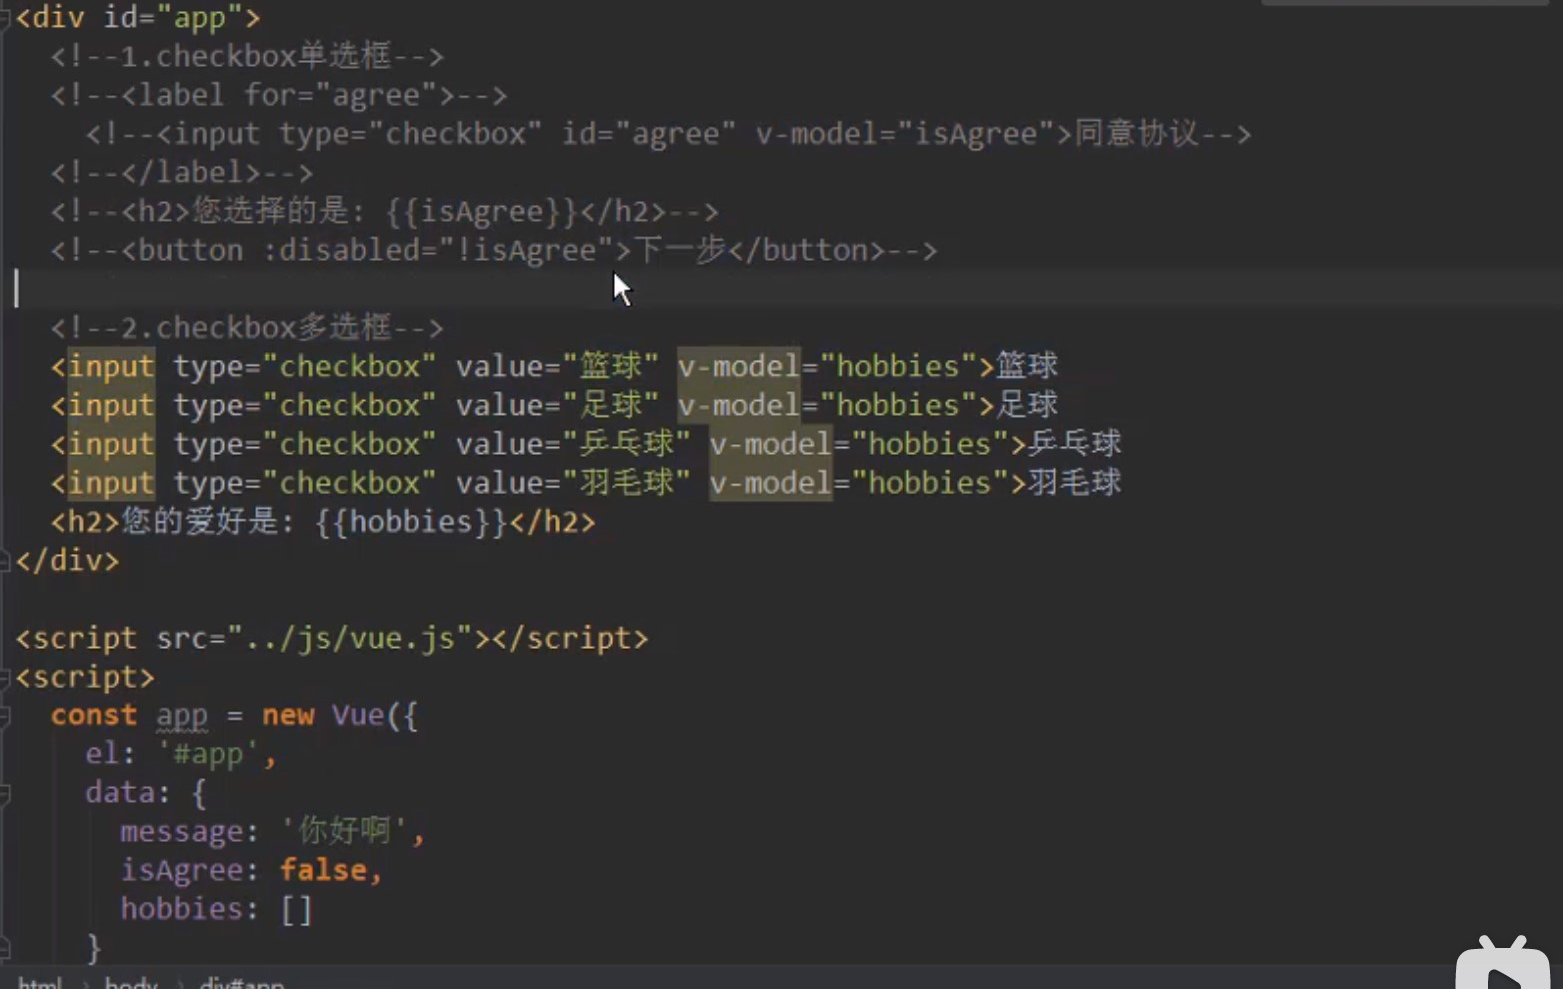Click value="篮球" attribute

point(557,367)
